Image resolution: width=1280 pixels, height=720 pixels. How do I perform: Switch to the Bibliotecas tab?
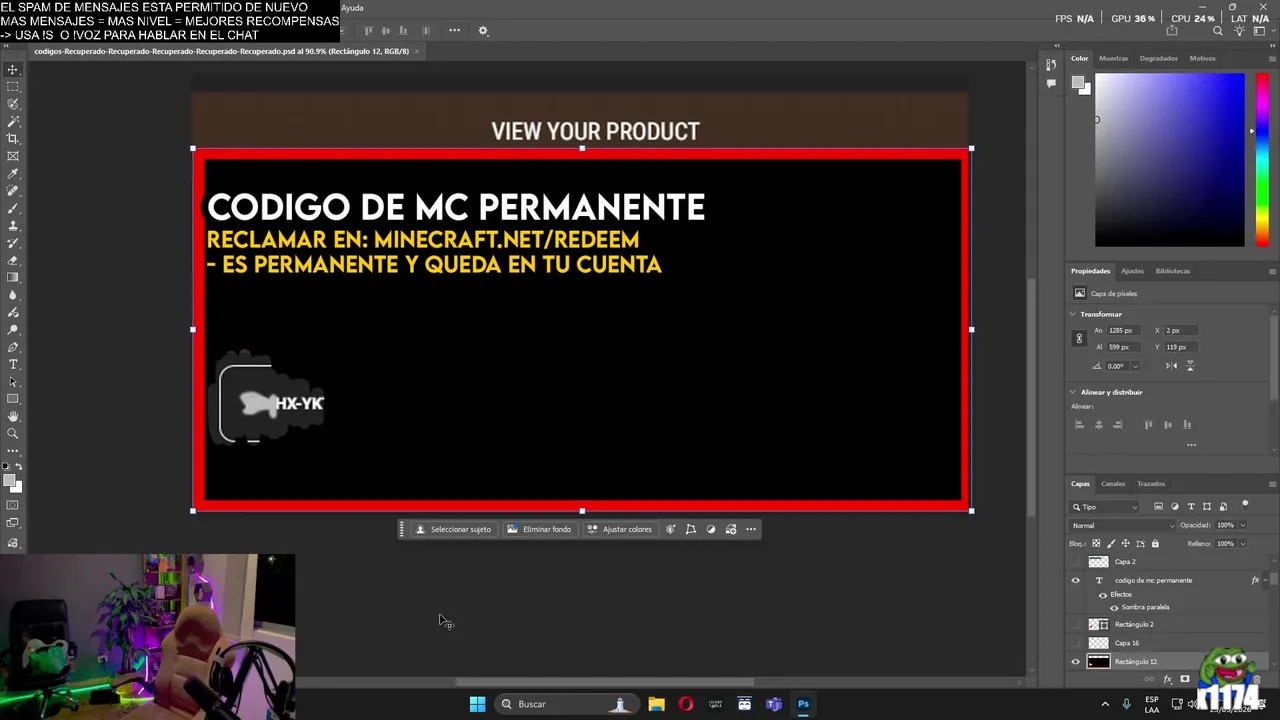pos(1173,271)
